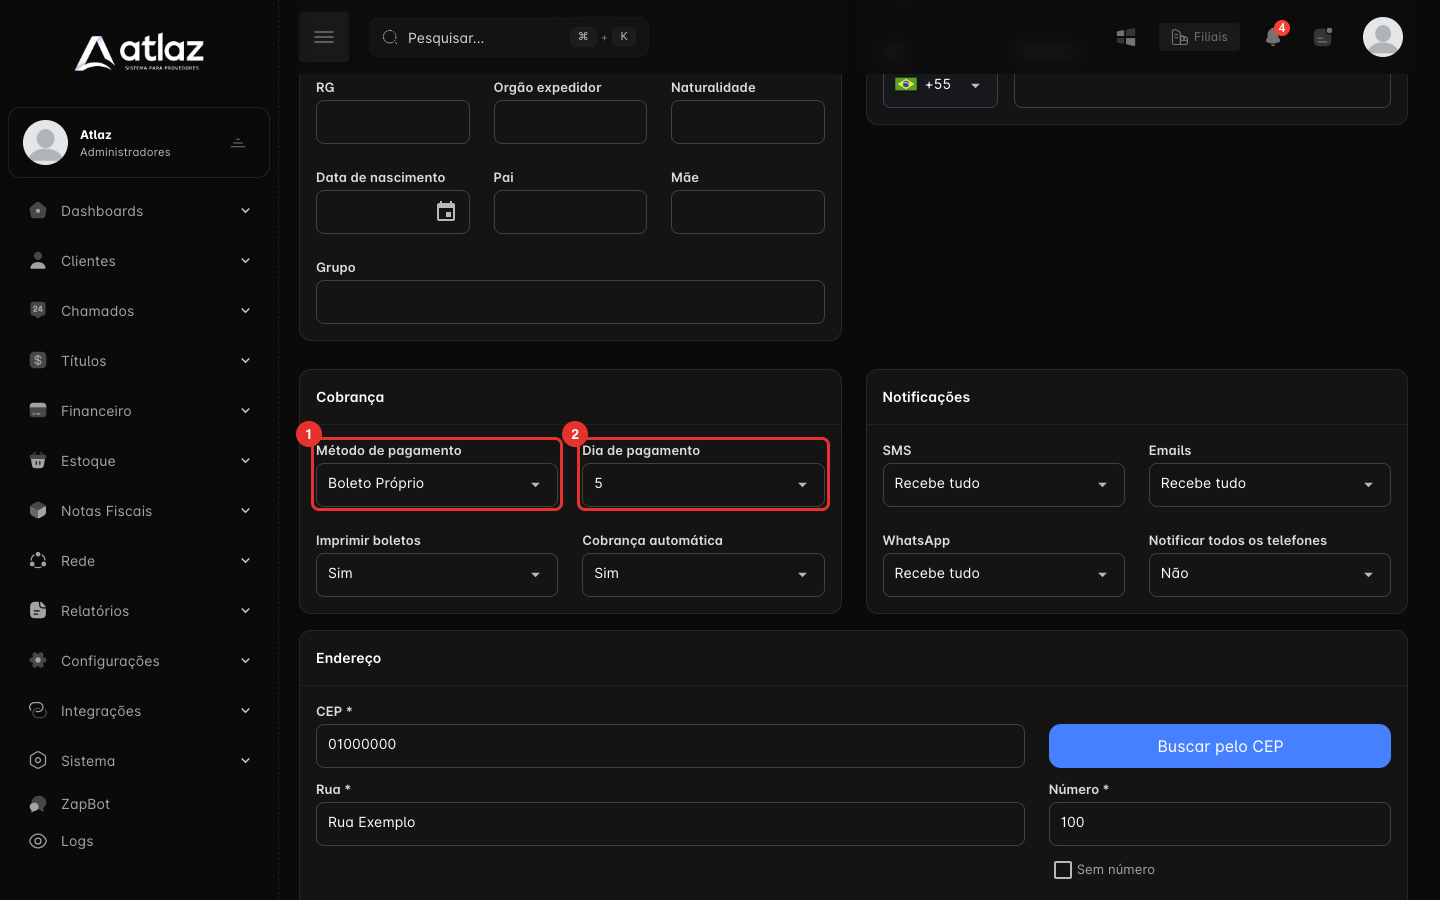Open the Emails notifications dropdown
This screenshot has height=900, width=1440.
(1269, 484)
